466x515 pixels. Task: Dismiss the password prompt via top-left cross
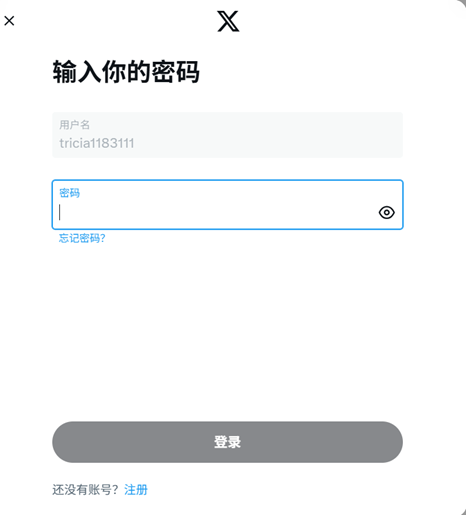[x=9, y=21]
